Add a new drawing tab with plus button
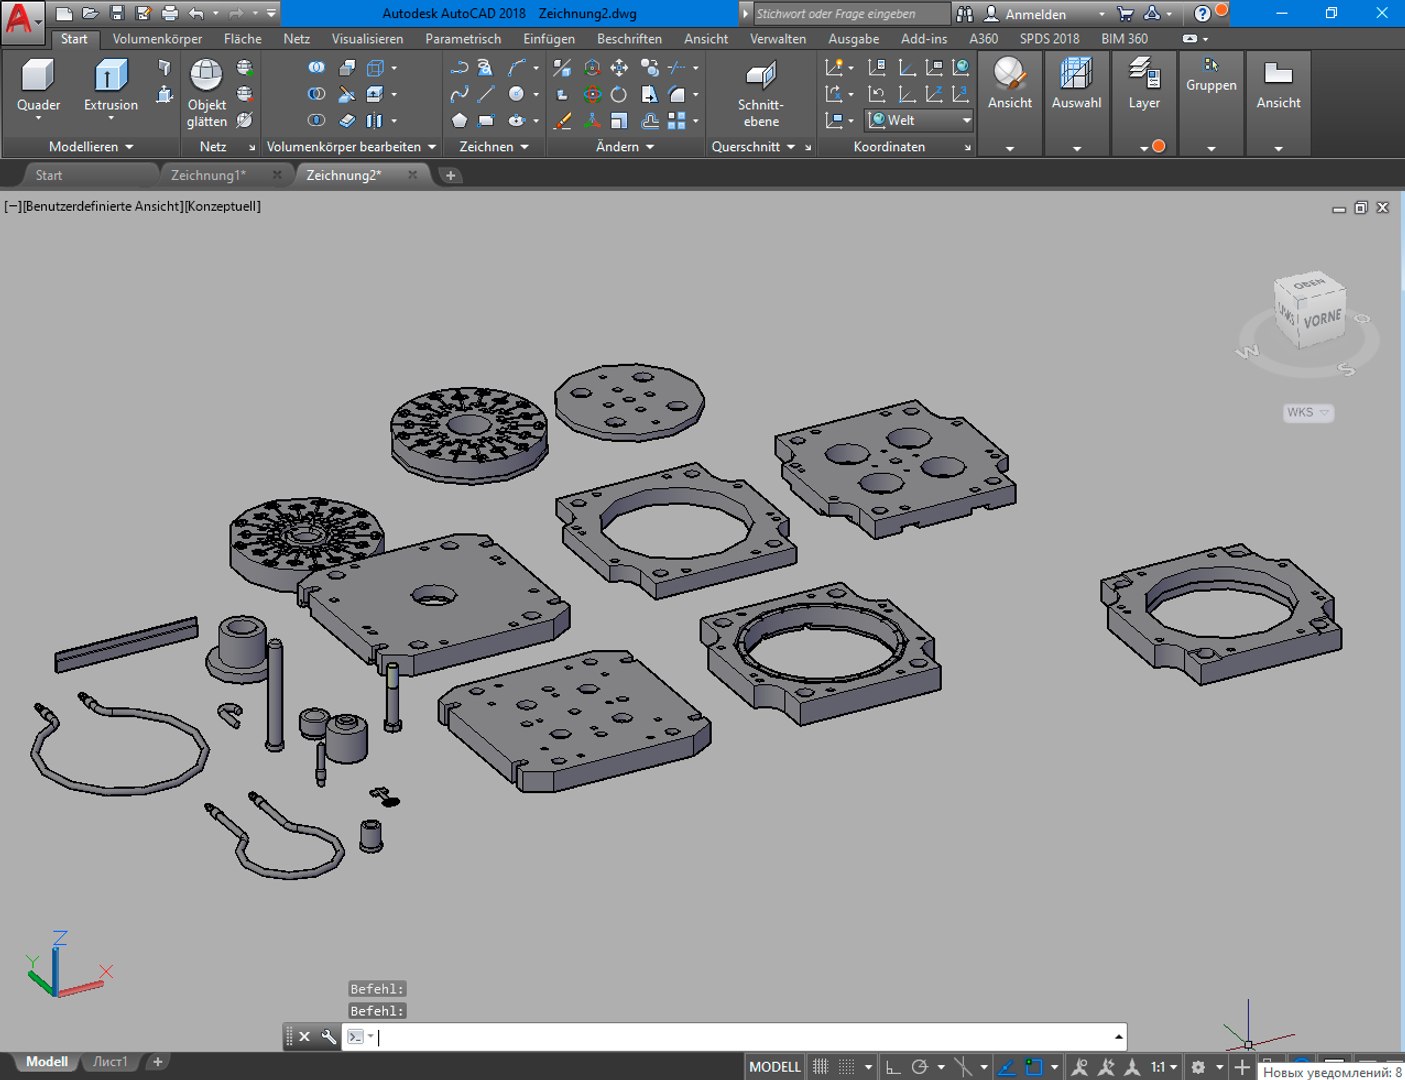The image size is (1405, 1080). [x=450, y=176]
